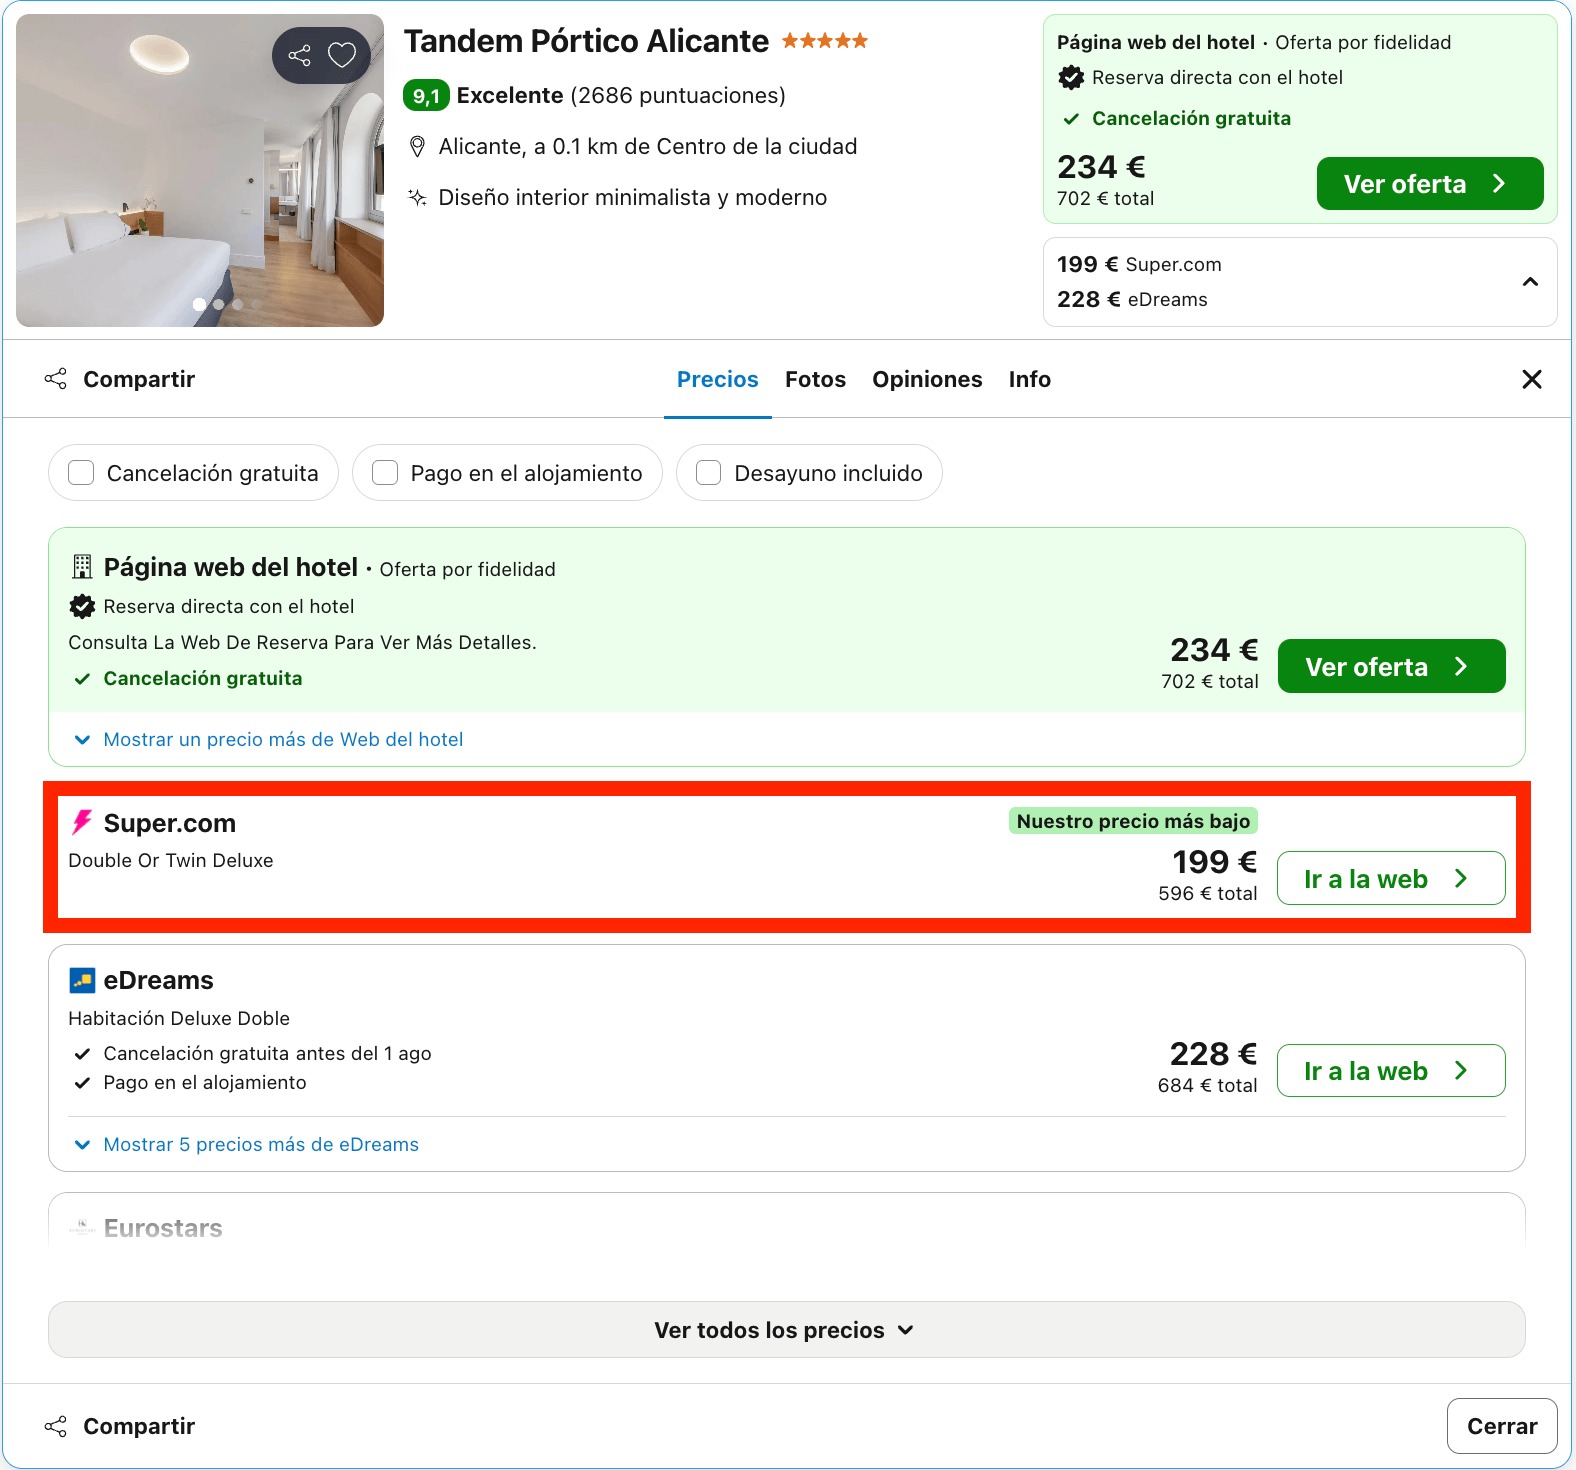
Task: Open the Opiniones tab
Action: 927,379
